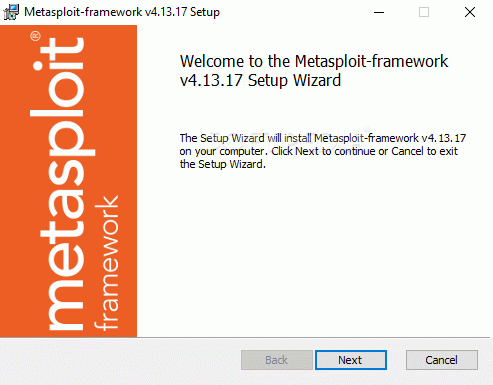Click the installer icon in title bar
Viewport: 493px width, 385px height.
point(11,12)
